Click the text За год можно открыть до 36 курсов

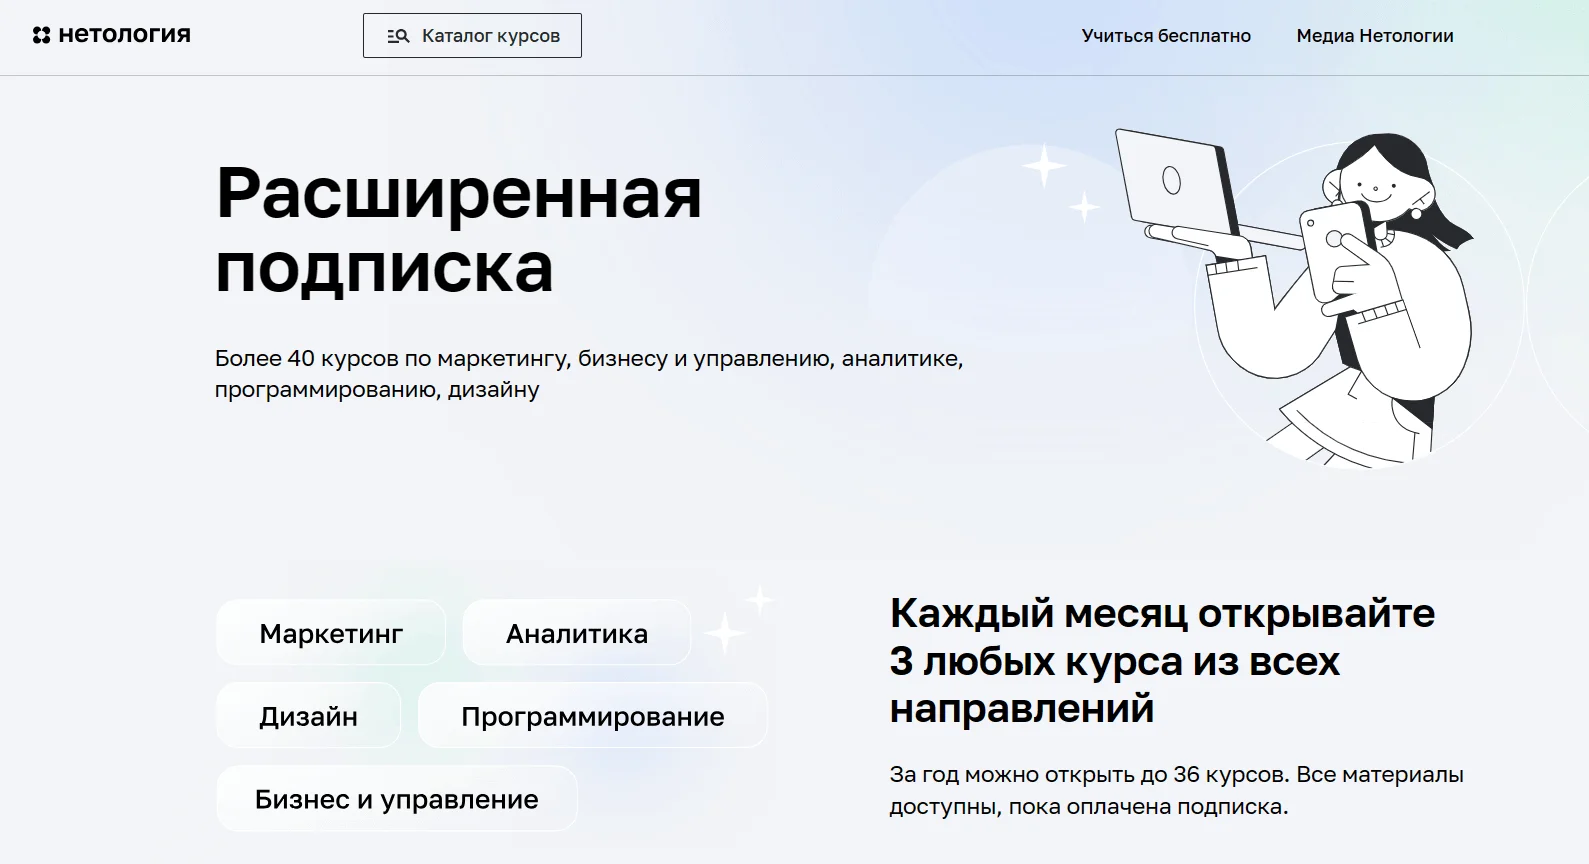click(1176, 790)
